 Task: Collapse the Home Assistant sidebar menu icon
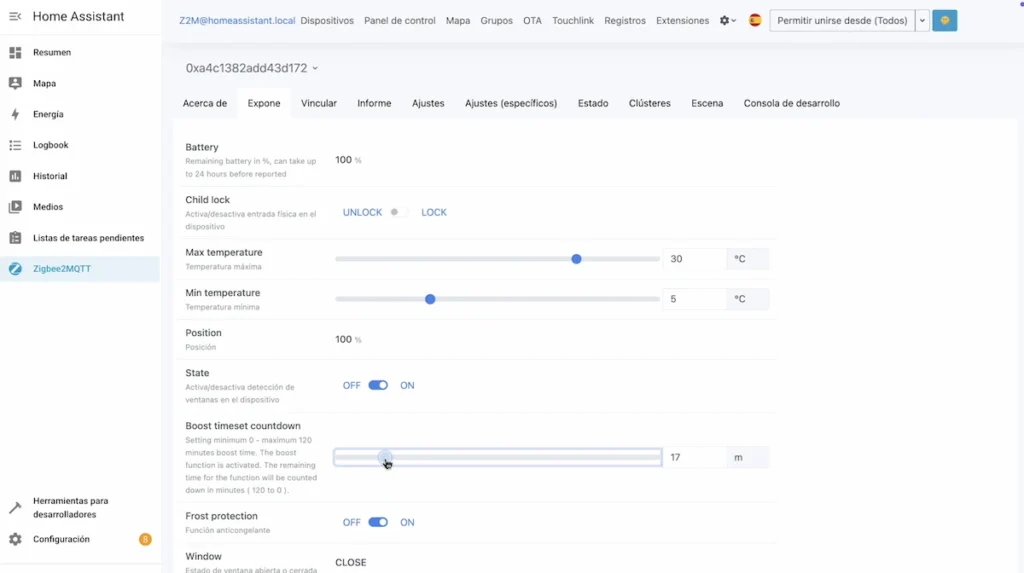(15, 17)
